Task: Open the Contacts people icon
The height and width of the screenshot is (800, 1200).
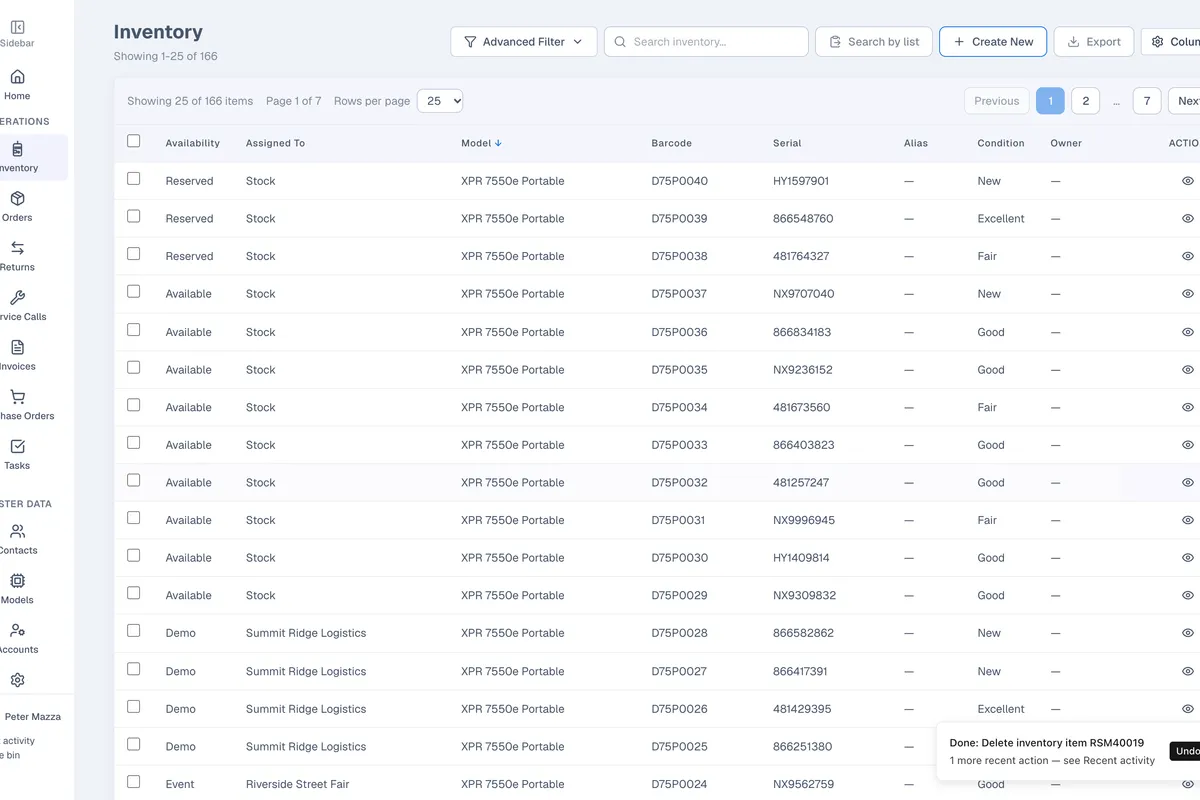Action: tap(17, 532)
